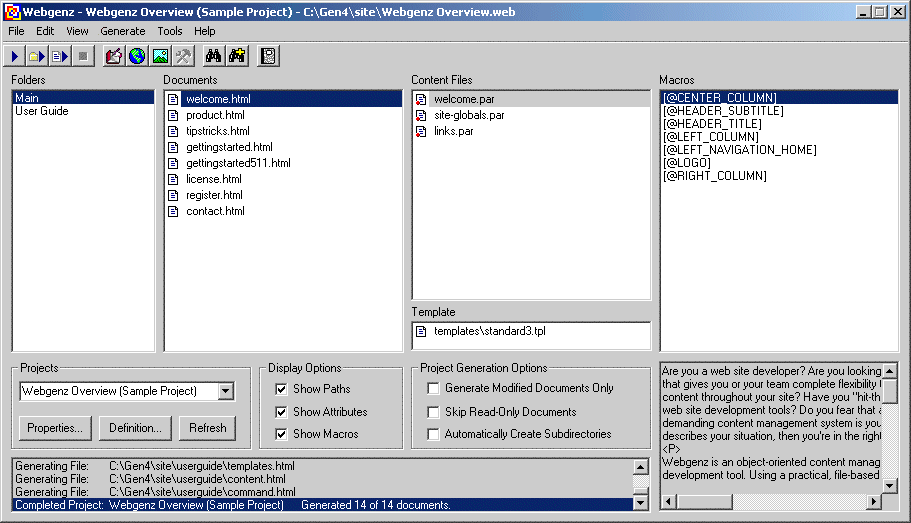Open the File menu
The height and width of the screenshot is (523, 911).
click(x=16, y=31)
